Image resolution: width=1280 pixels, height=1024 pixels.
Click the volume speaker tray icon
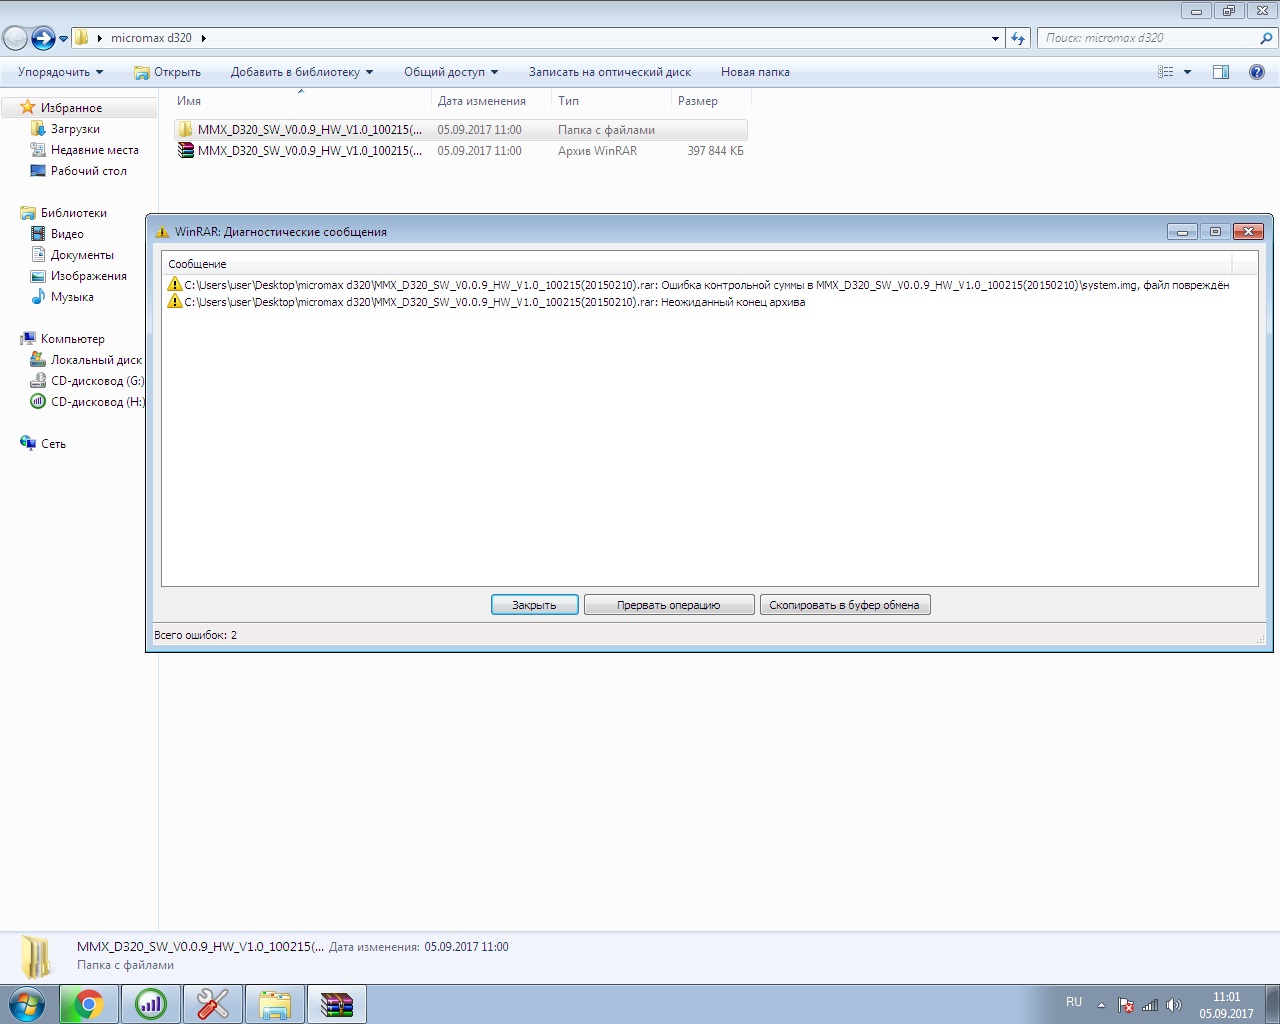click(x=1174, y=1005)
